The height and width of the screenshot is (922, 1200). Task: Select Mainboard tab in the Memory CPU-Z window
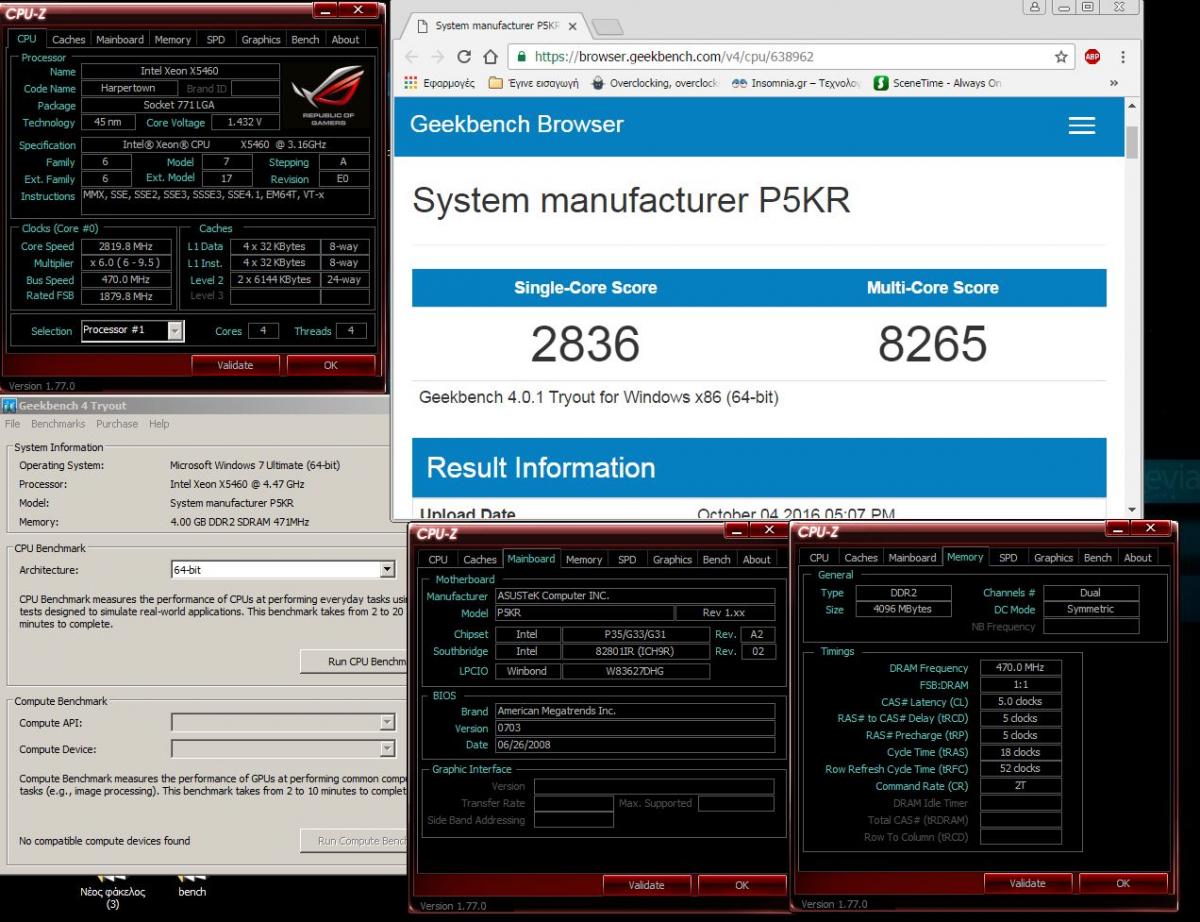point(912,558)
